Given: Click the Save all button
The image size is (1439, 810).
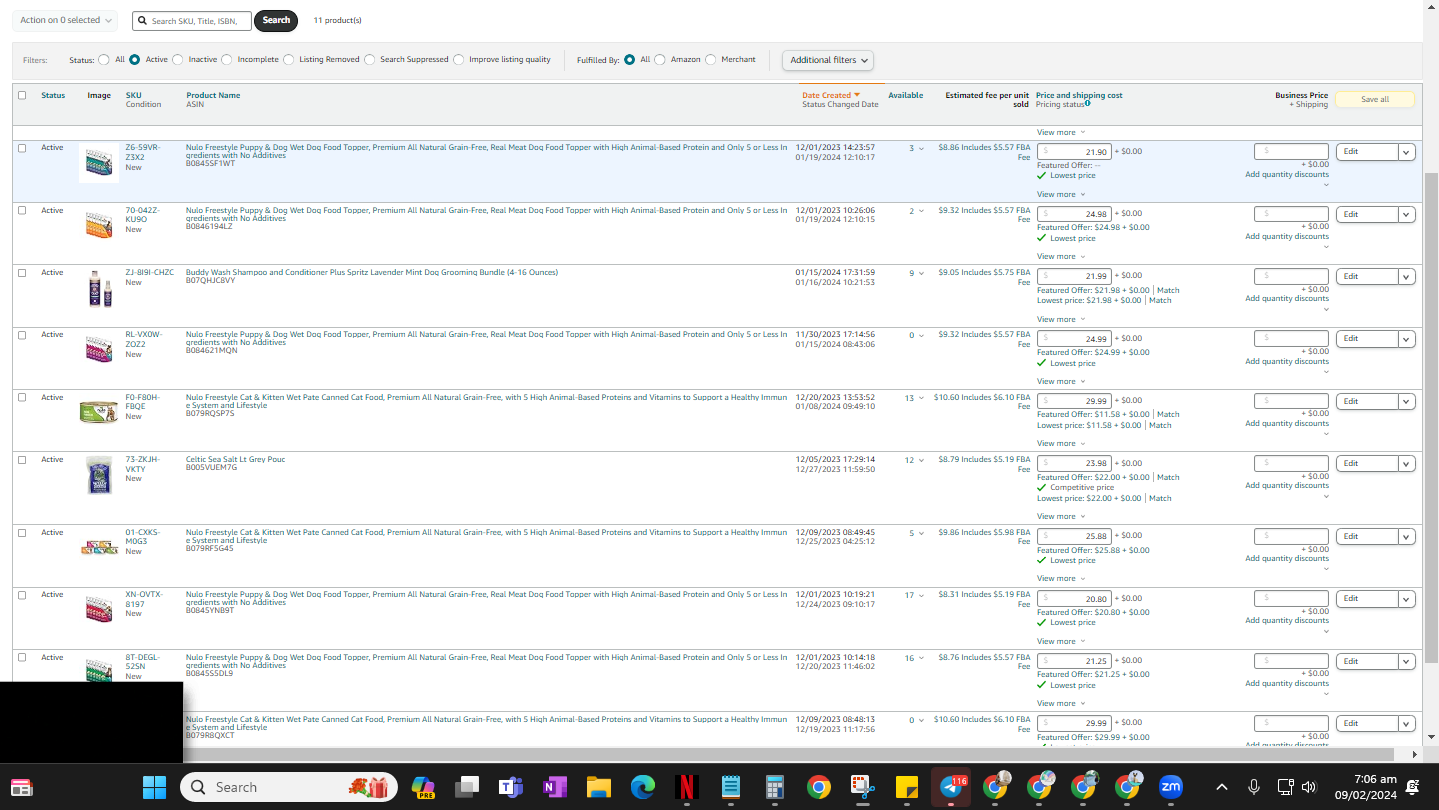Looking at the screenshot, I should click(1375, 99).
